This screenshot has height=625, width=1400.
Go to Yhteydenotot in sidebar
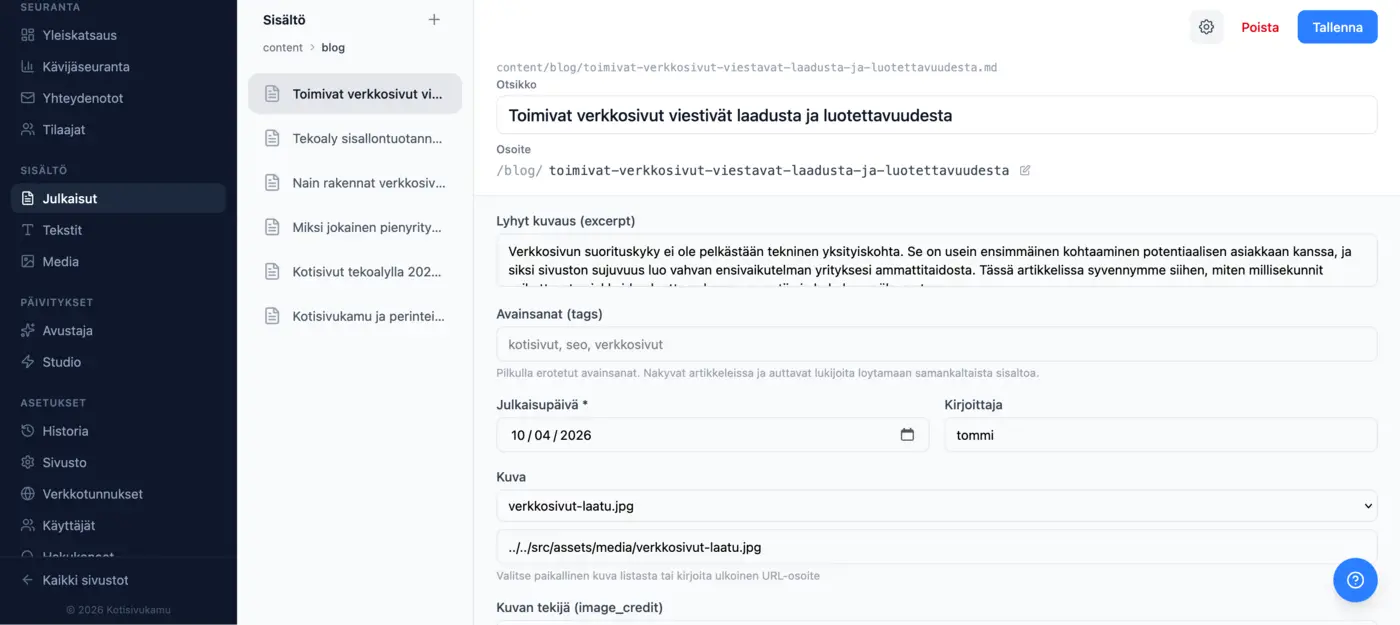point(118,98)
